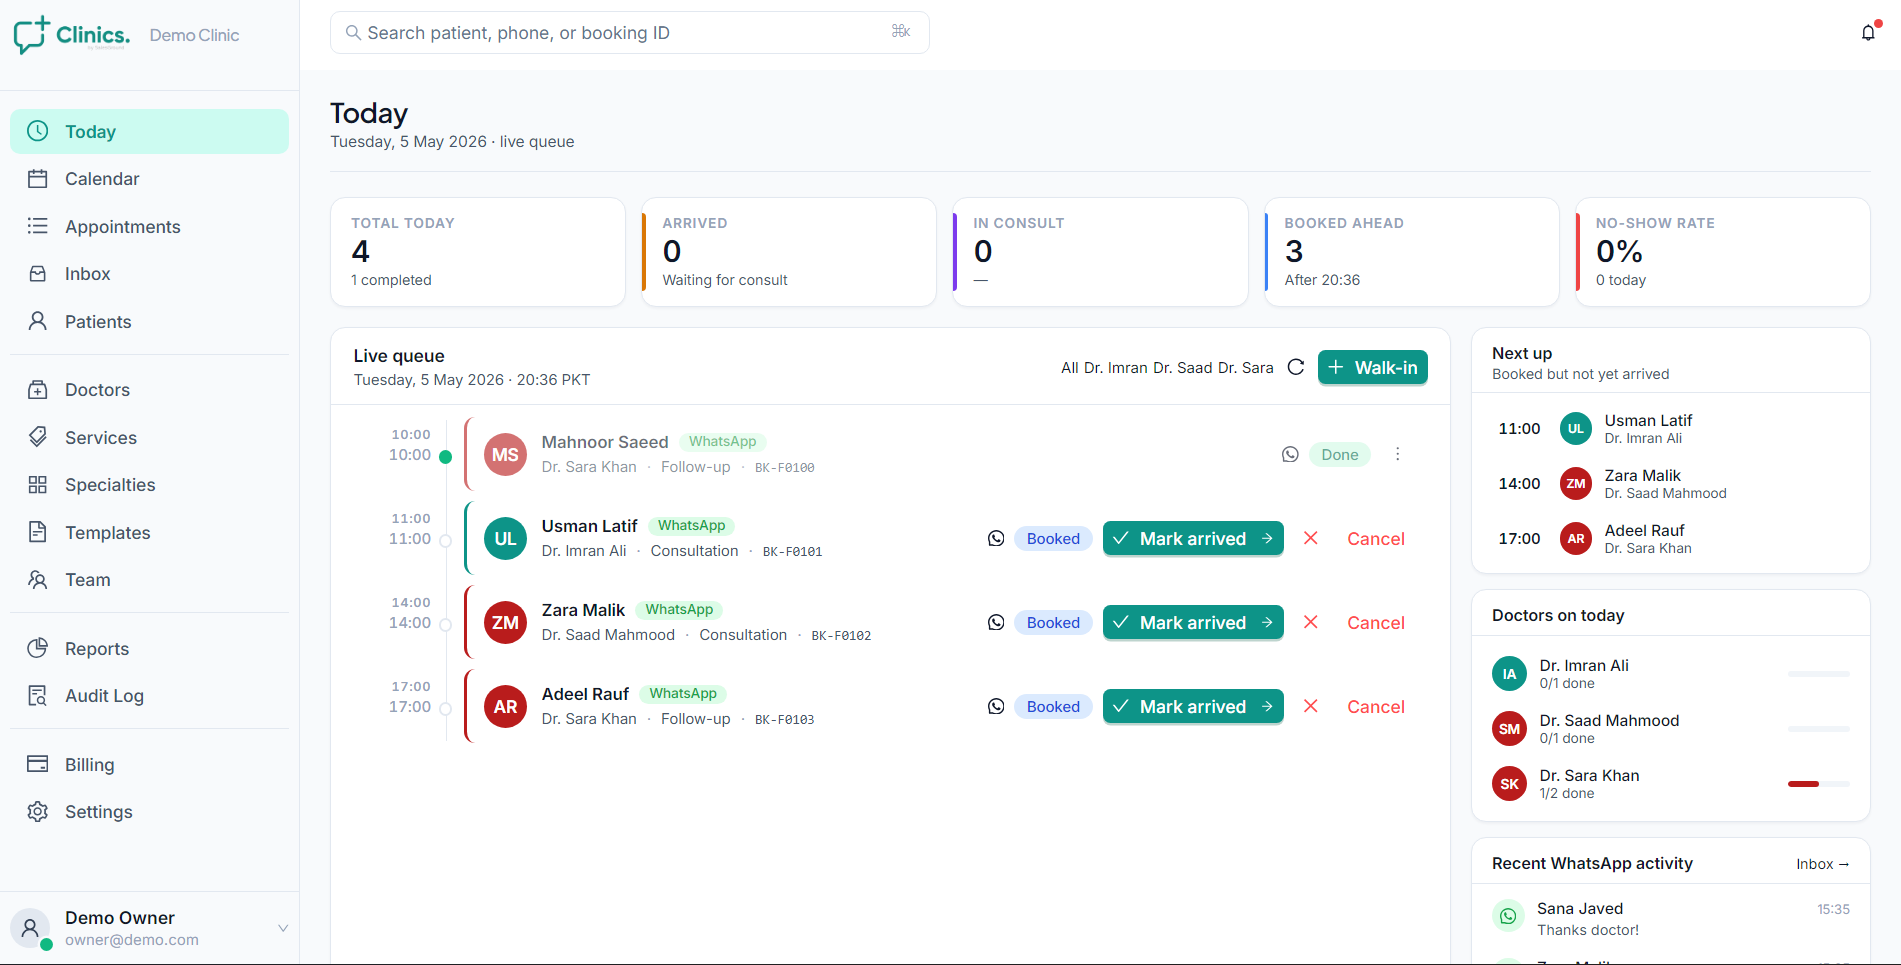
Task: Refresh the live queue
Action: (1296, 367)
